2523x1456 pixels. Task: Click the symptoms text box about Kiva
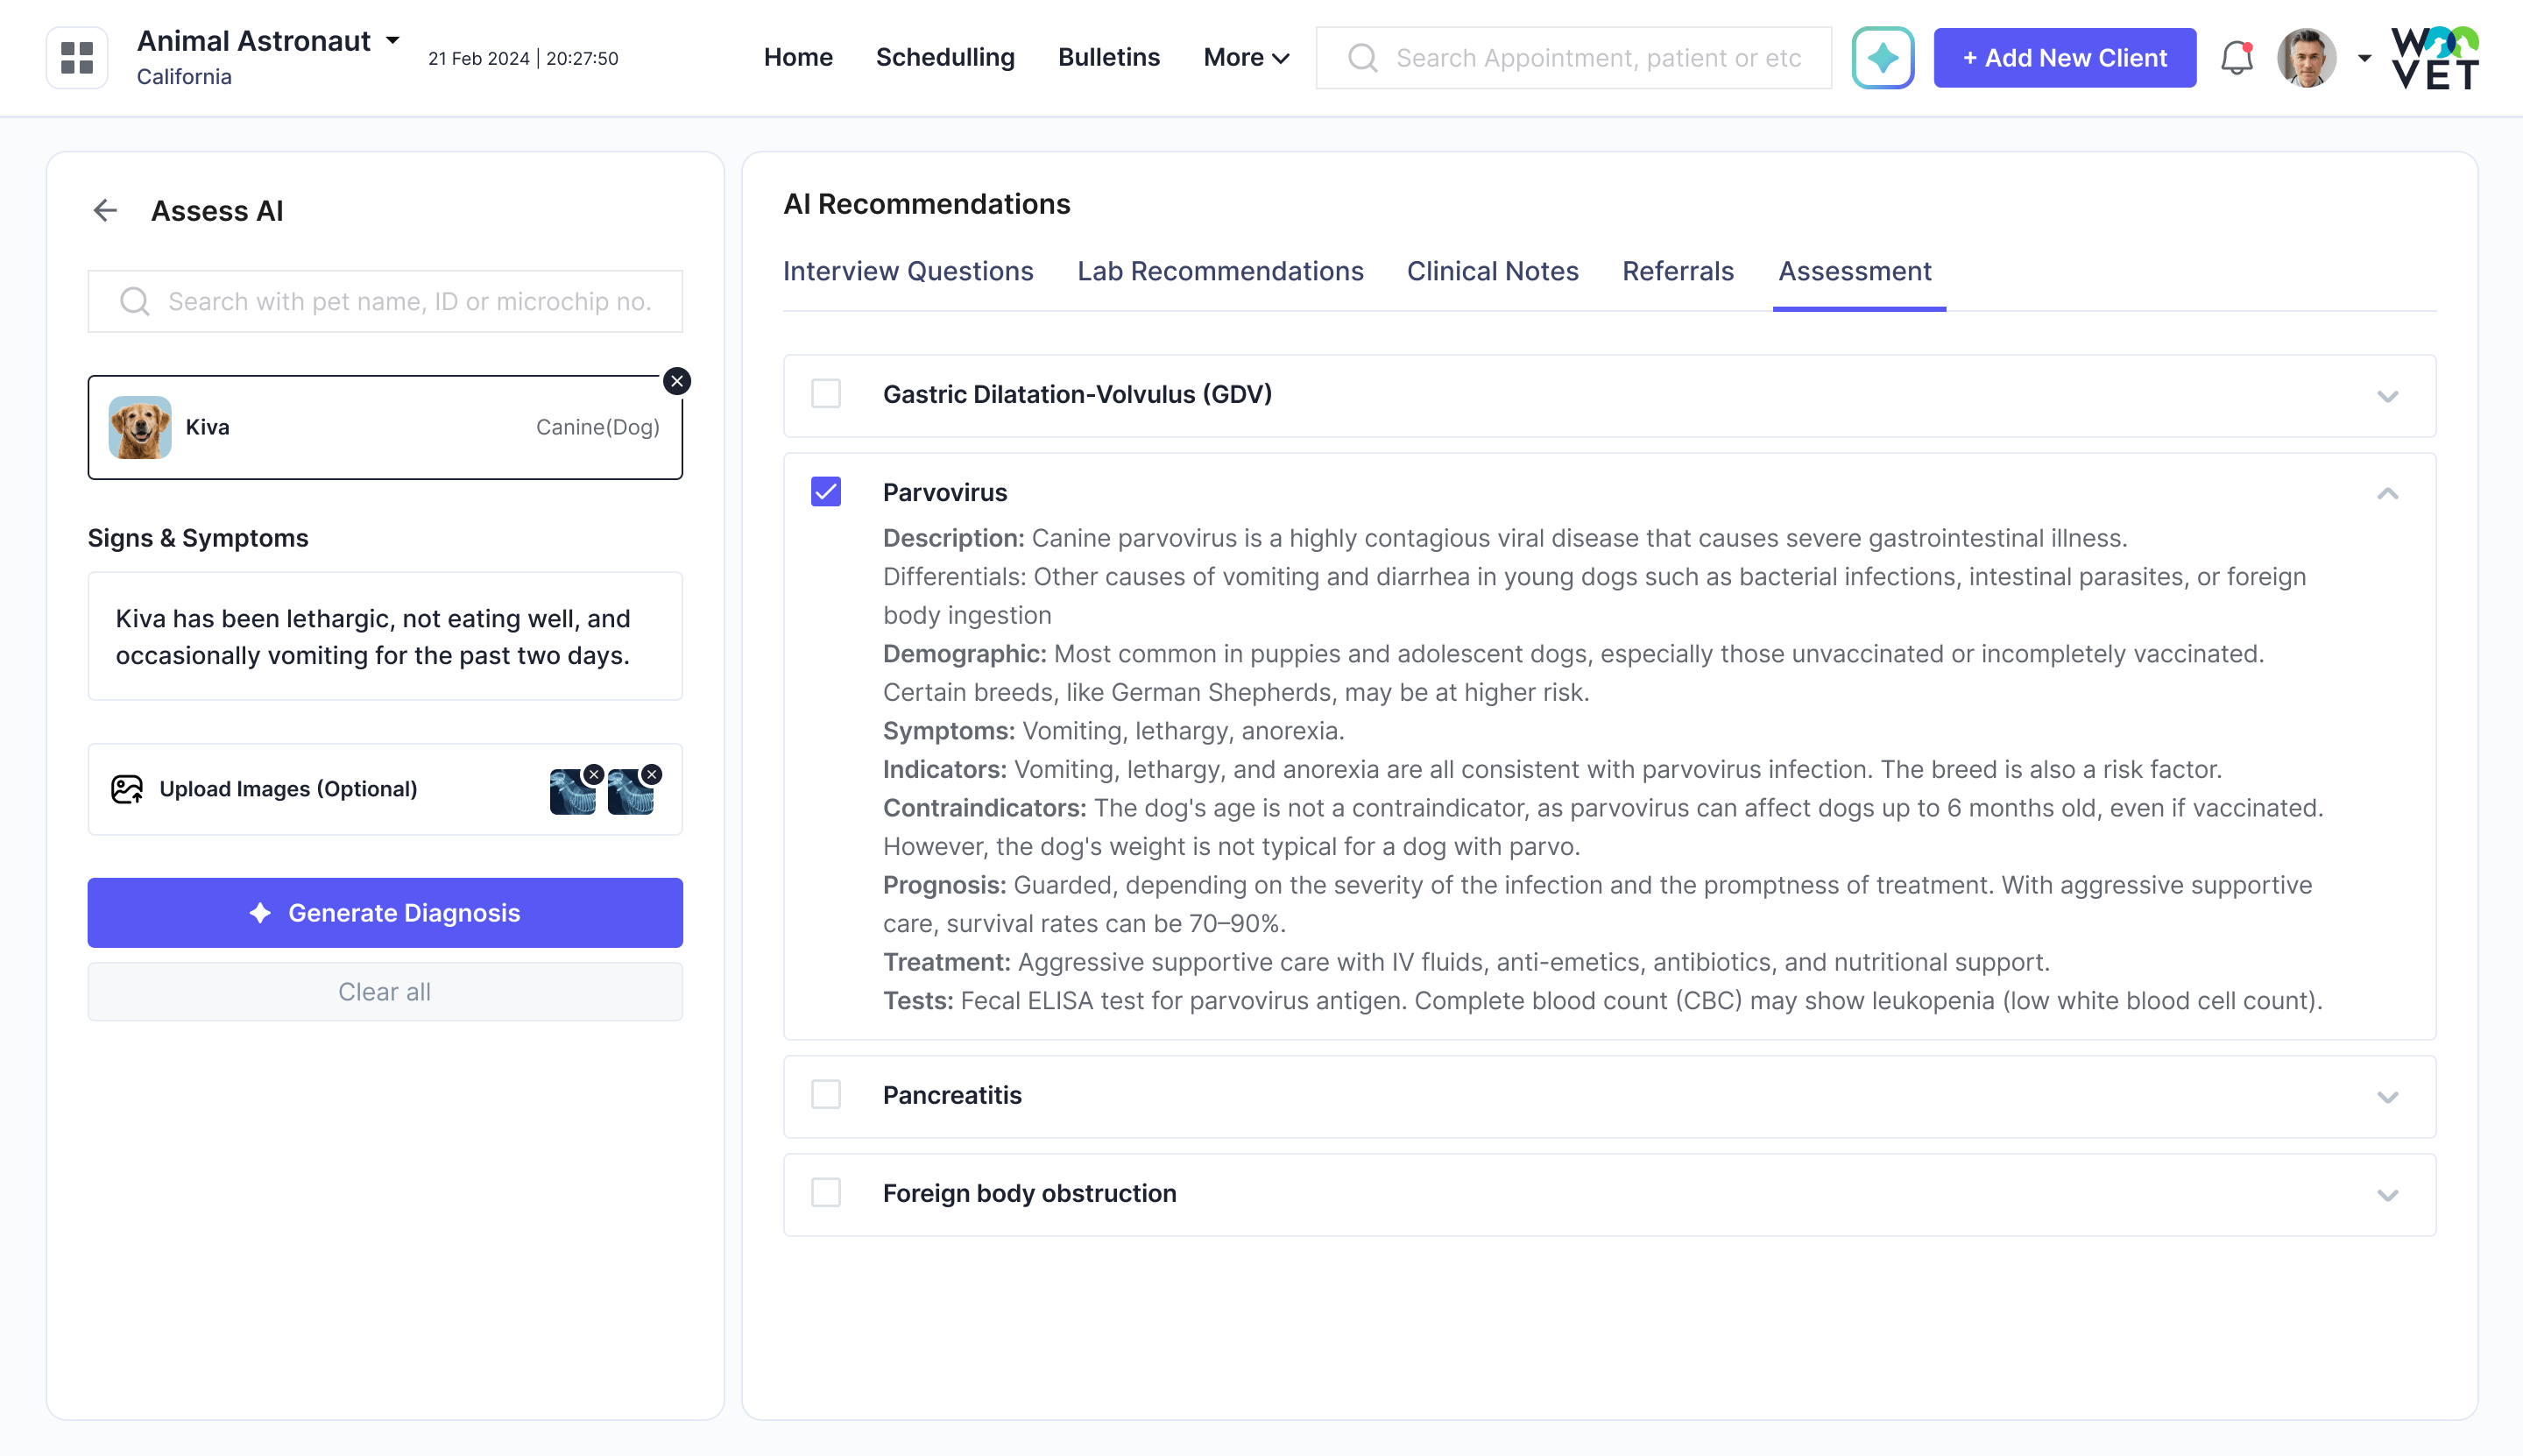click(x=384, y=637)
